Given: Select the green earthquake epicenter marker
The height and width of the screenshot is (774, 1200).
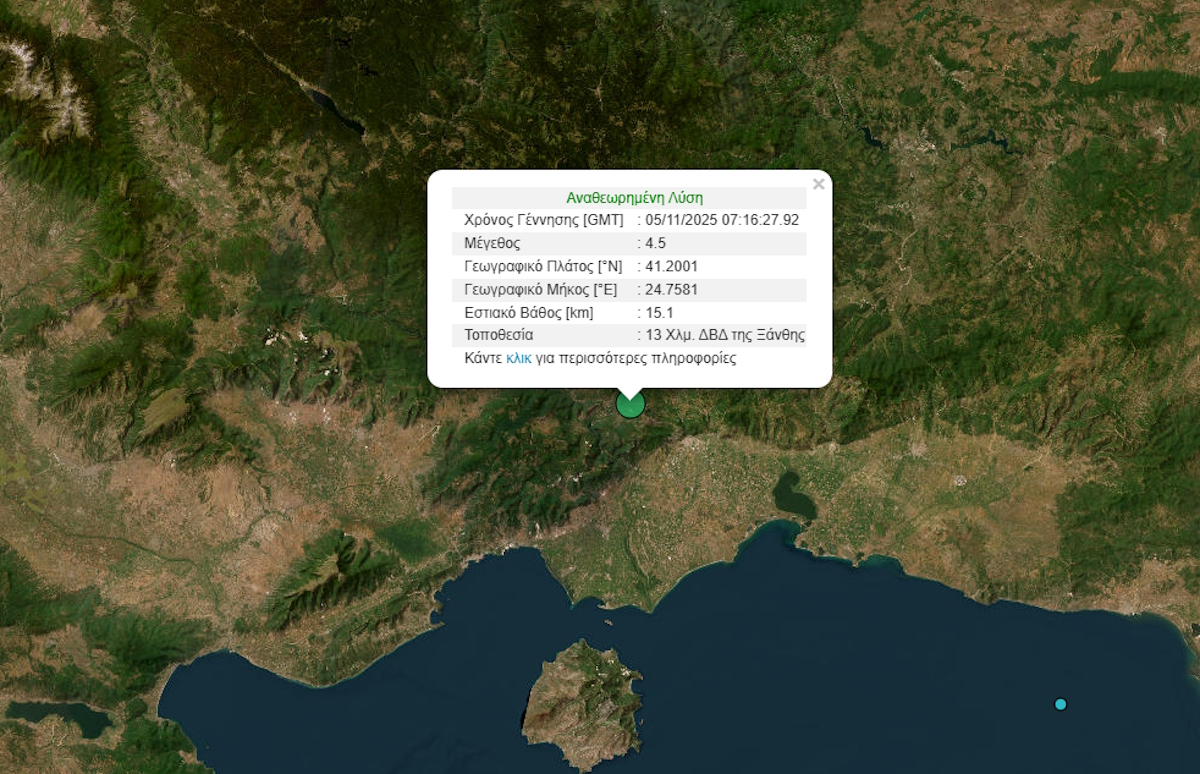Looking at the screenshot, I should coord(630,404).
